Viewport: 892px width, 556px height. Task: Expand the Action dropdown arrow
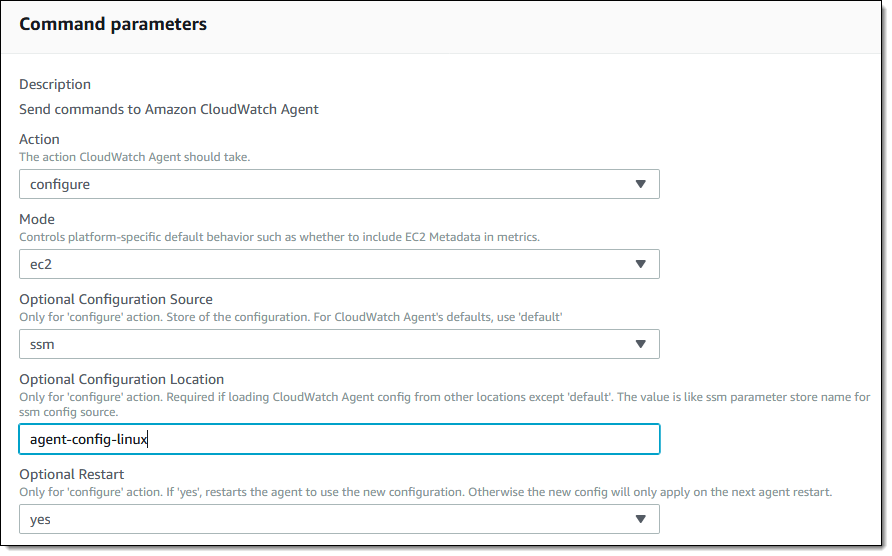(640, 184)
